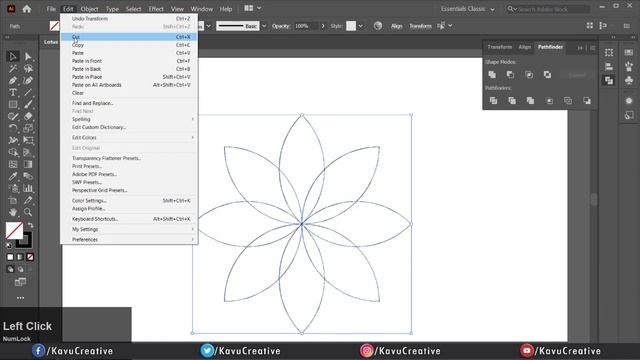The image size is (640, 360).
Task: Choose Cut from the Edit menu
Action: tap(129, 37)
